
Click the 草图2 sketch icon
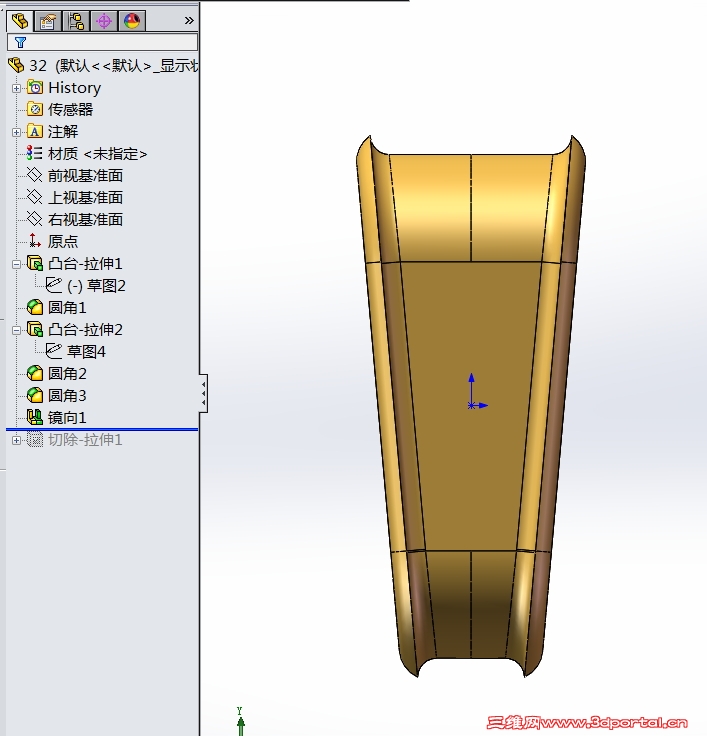pyautogui.click(x=54, y=285)
